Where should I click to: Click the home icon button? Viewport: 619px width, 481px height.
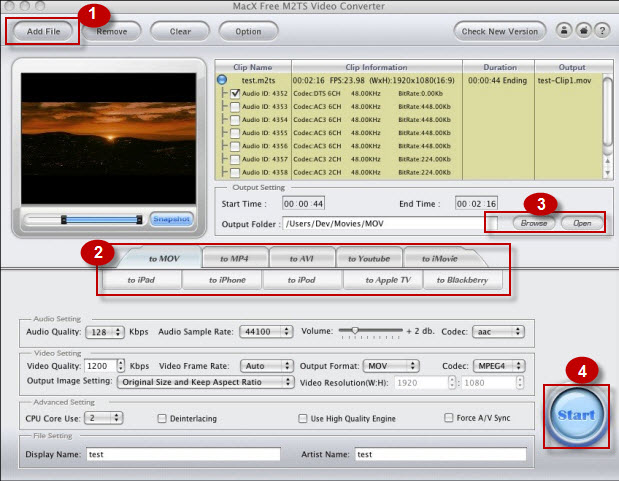(583, 30)
